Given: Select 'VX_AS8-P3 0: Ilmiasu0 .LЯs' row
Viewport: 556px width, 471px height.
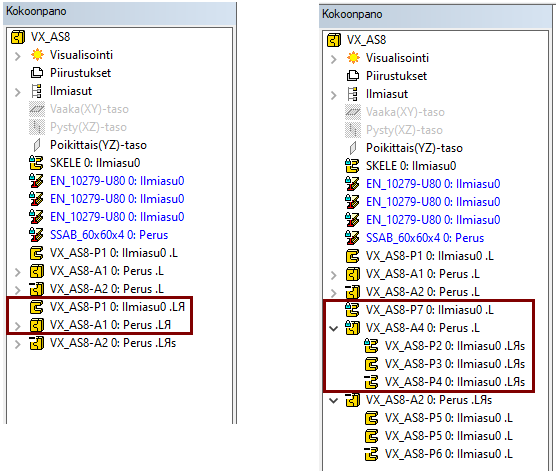Looking at the screenshot, I should [455, 364].
